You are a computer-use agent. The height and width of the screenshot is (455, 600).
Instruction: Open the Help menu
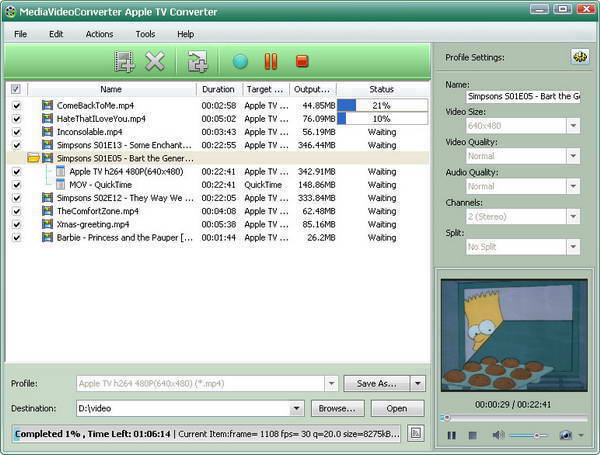click(x=186, y=34)
